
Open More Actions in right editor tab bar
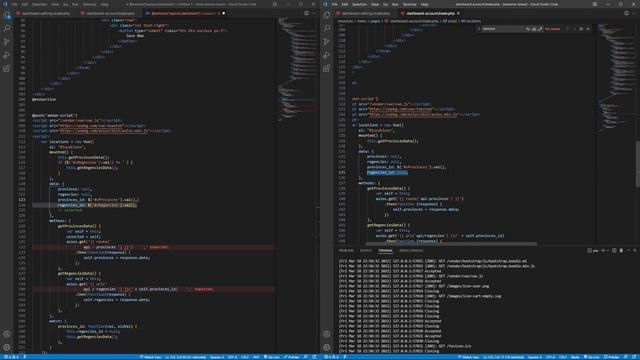coord(634,13)
